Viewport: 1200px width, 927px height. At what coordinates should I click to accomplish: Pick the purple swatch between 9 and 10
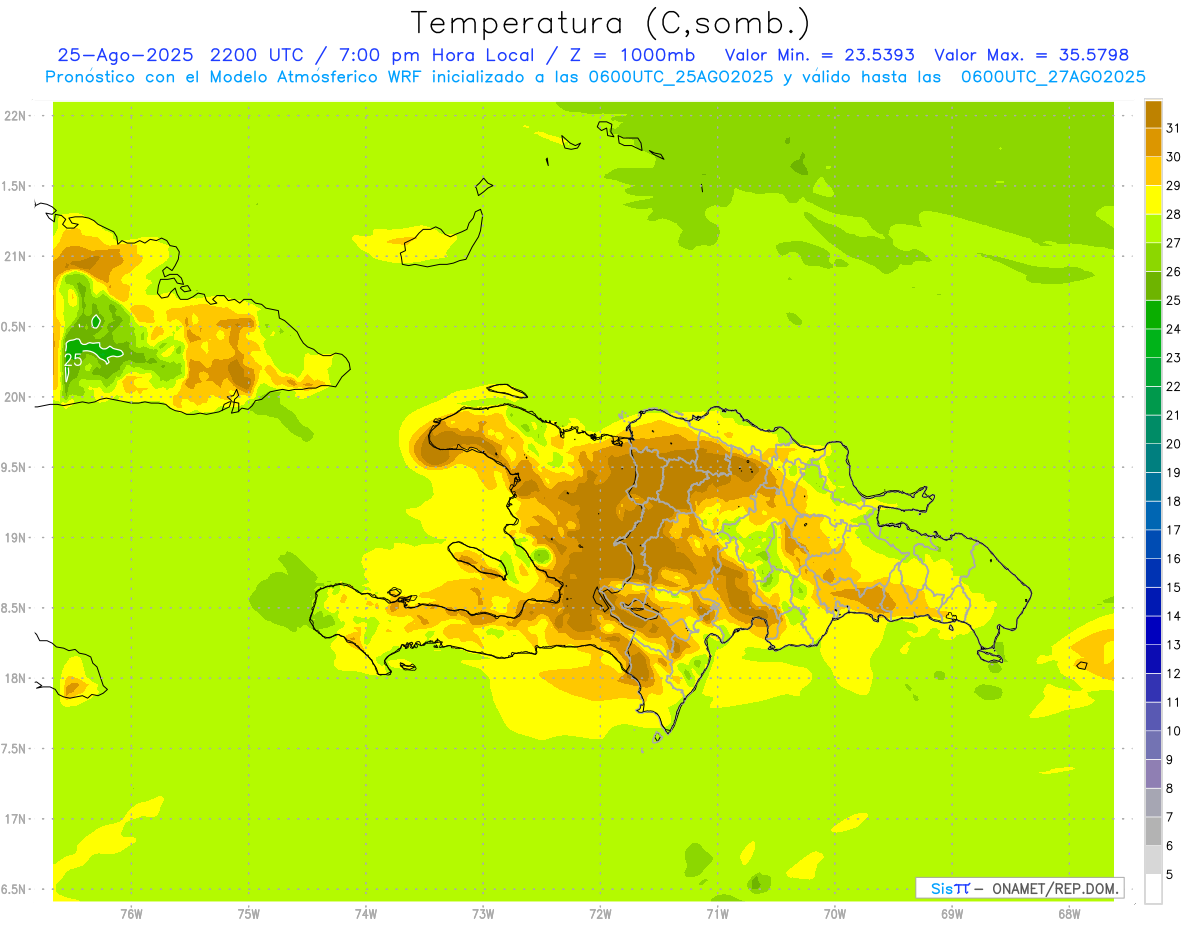pyautogui.click(x=1153, y=746)
